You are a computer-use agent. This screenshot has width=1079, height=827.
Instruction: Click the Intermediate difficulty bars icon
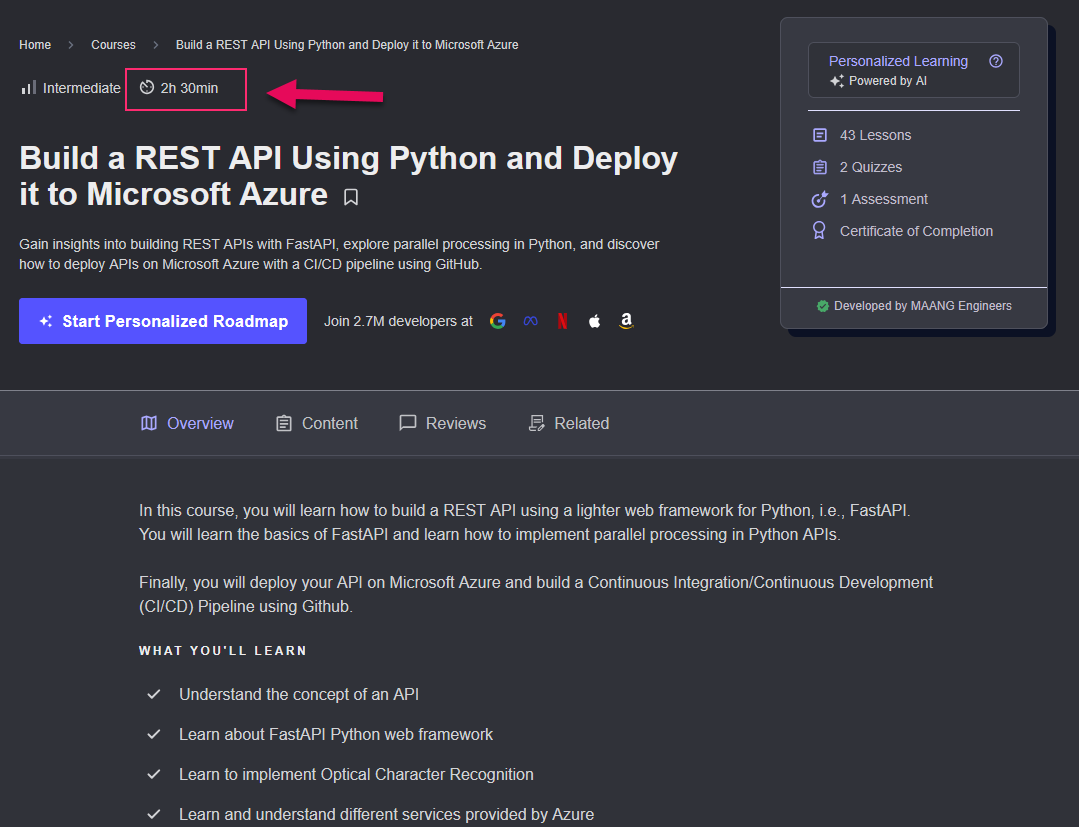coord(28,87)
